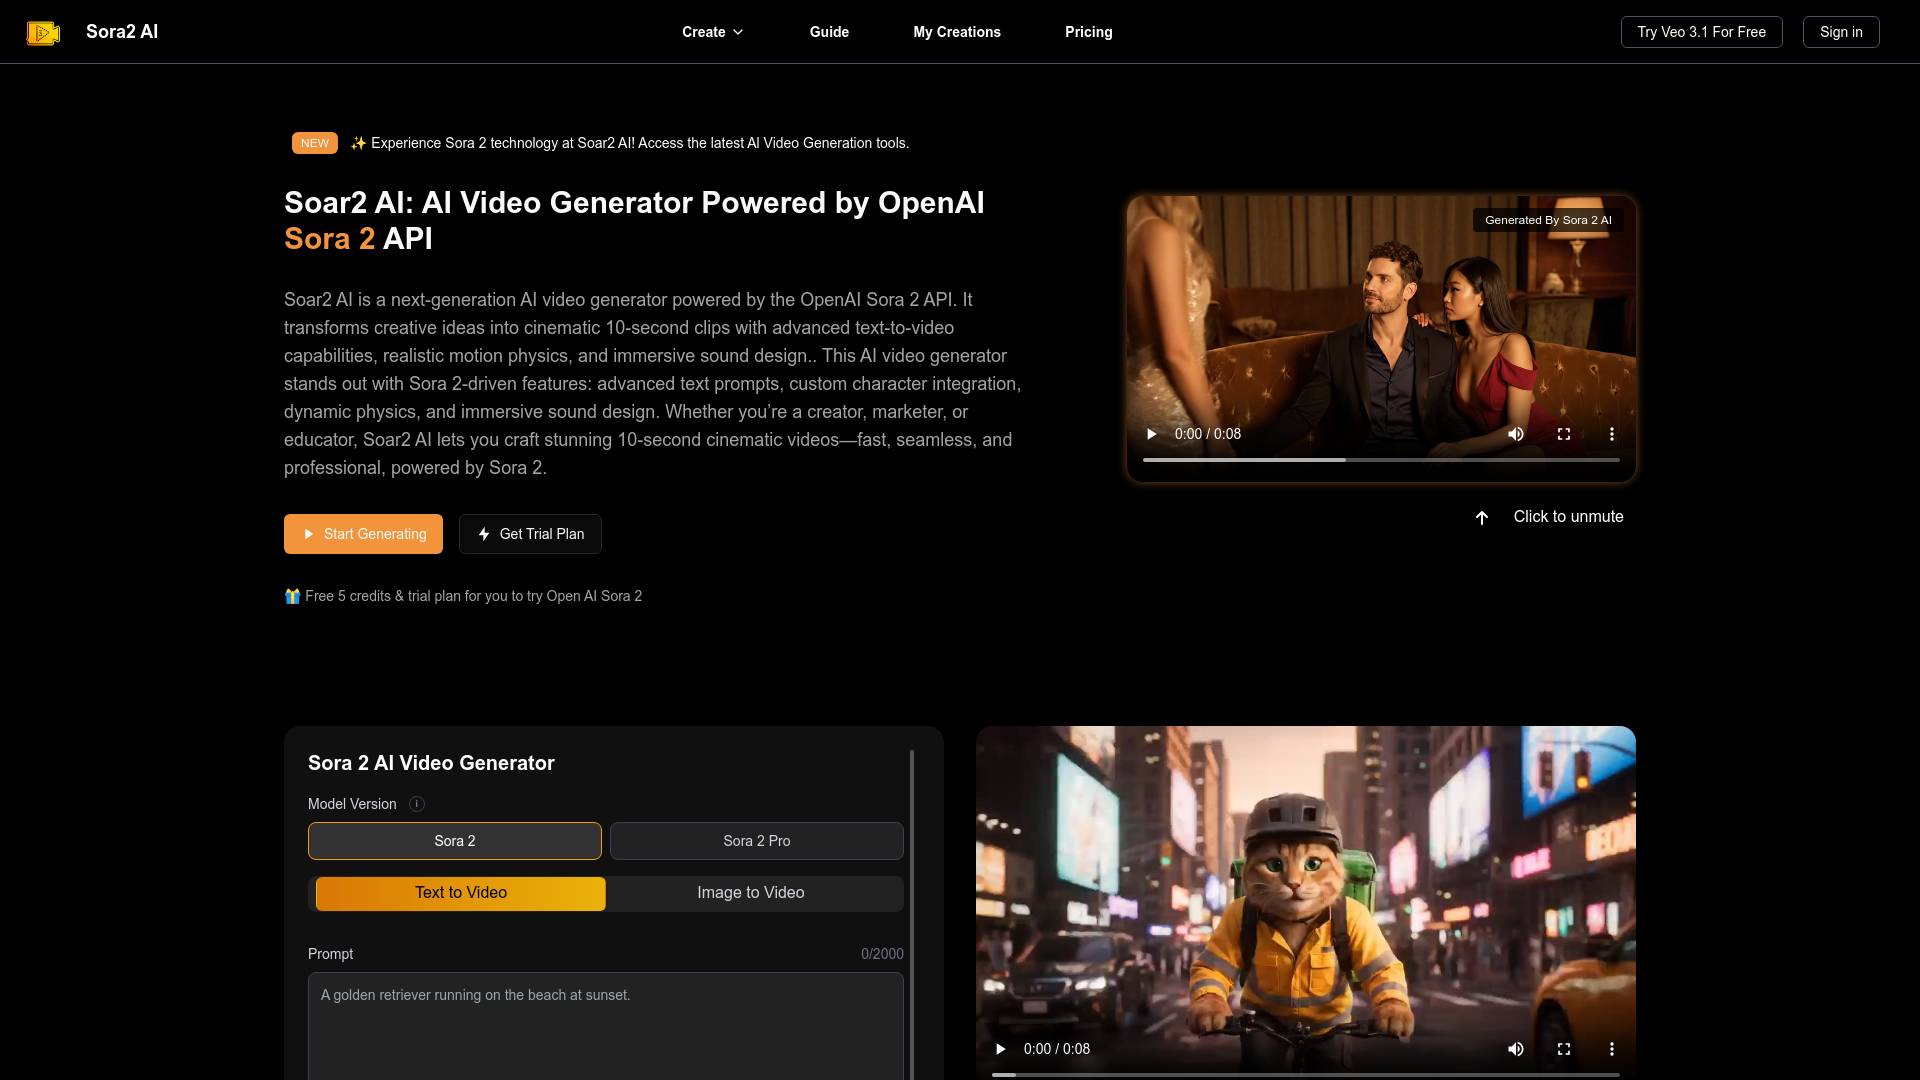Click the NEW badge in the announcement

click(x=315, y=143)
